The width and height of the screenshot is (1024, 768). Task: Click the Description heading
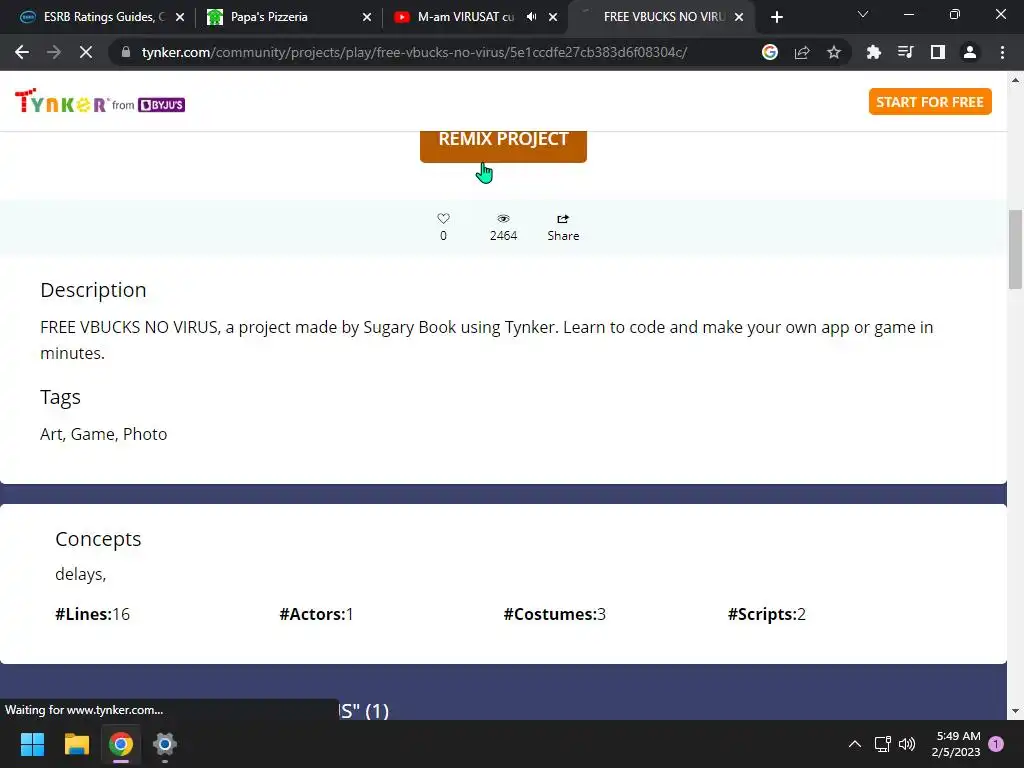(93, 290)
